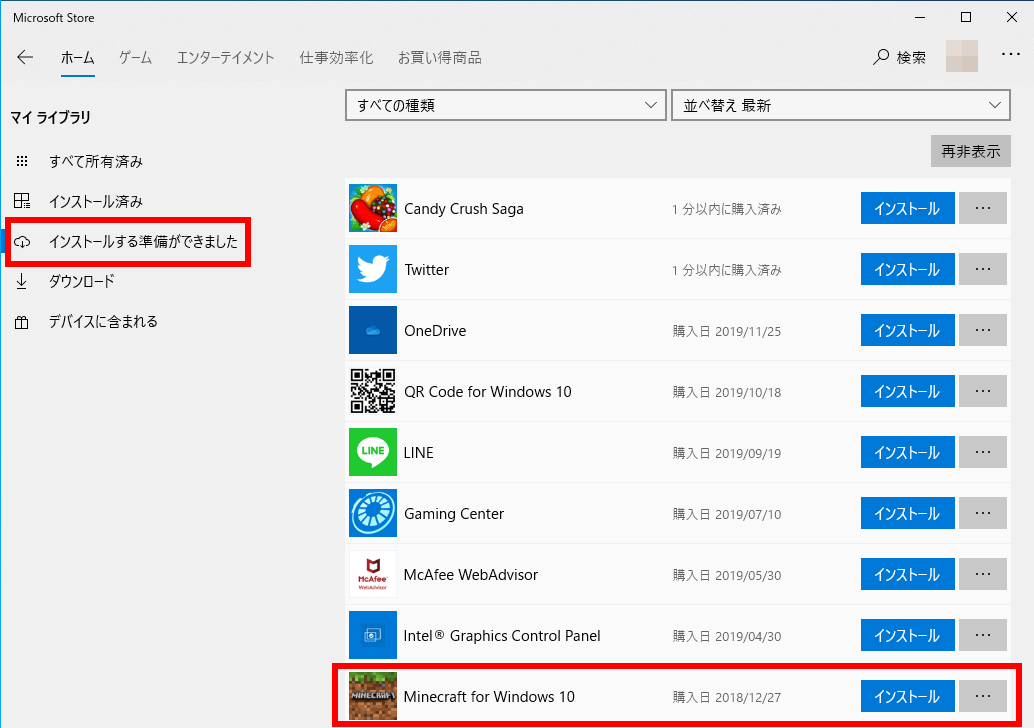This screenshot has height=728, width=1034.
Task: Click the Candy Crush Saga title text
Action: click(x=464, y=209)
